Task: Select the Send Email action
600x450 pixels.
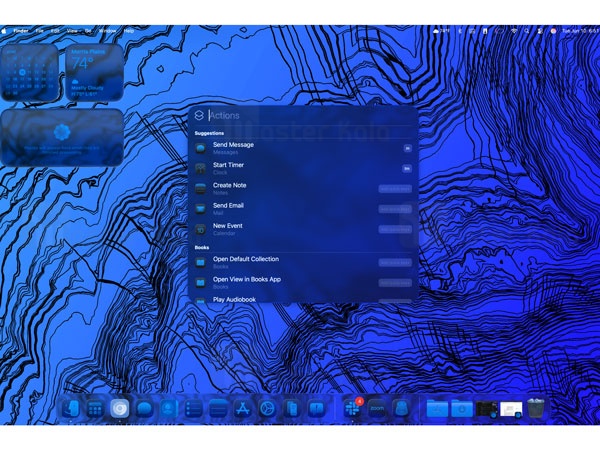Action: (303, 209)
